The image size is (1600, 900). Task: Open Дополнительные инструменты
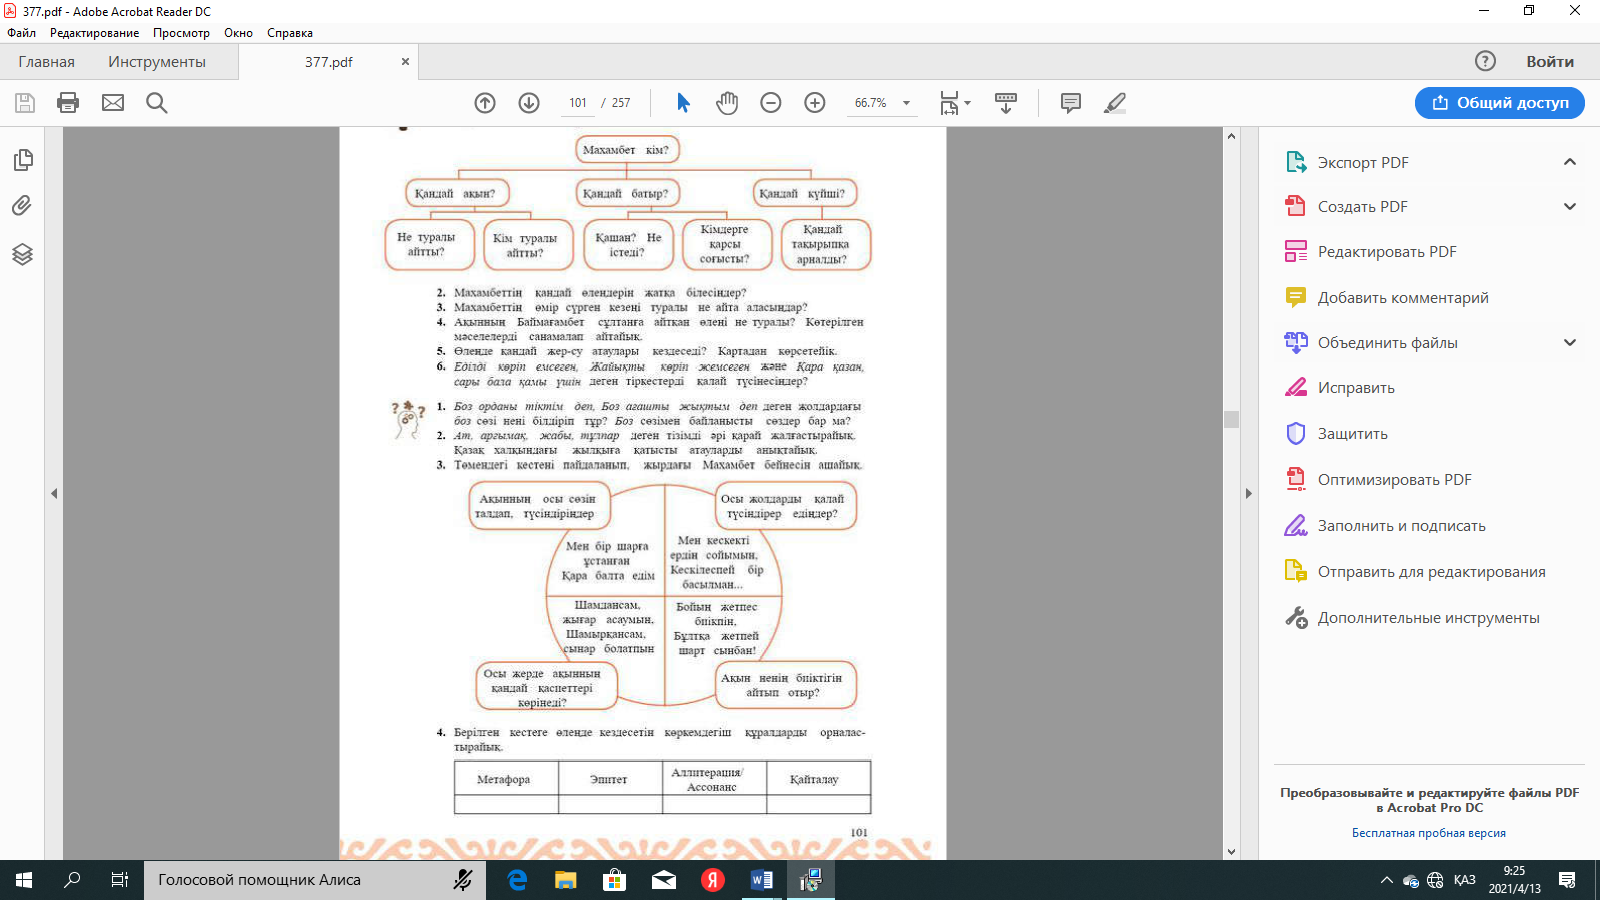(1428, 618)
